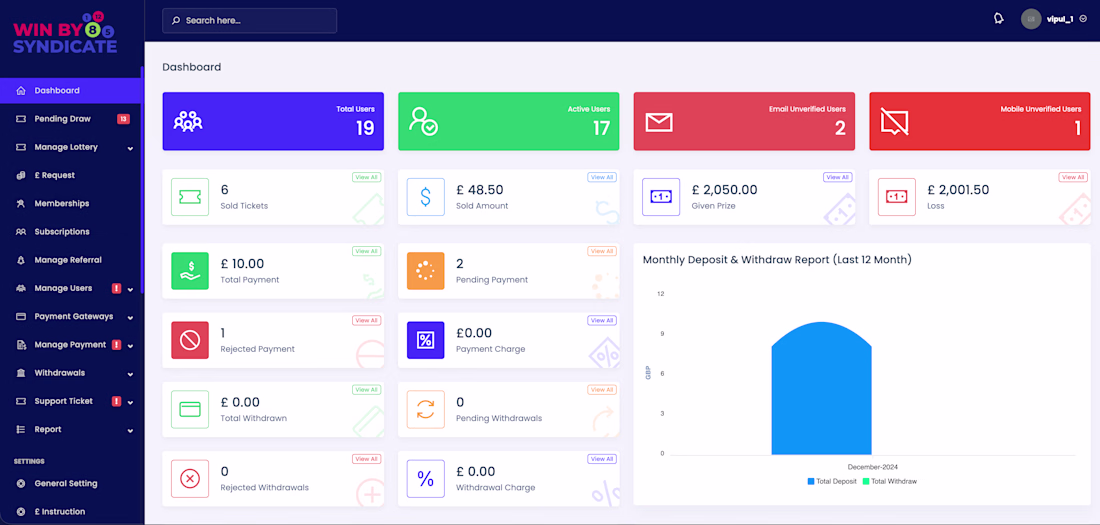Open Manage Referral menu item

click(x=70, y=260)
